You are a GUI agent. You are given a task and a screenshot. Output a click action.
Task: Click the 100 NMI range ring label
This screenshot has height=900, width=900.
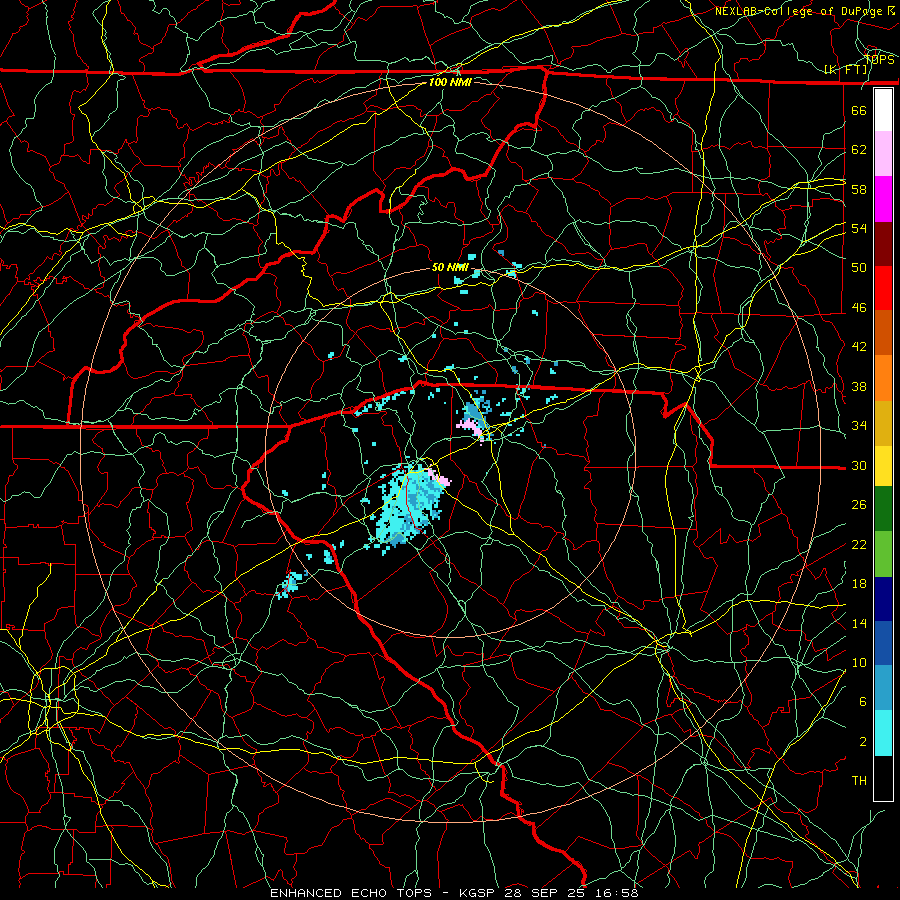[450, 82]
